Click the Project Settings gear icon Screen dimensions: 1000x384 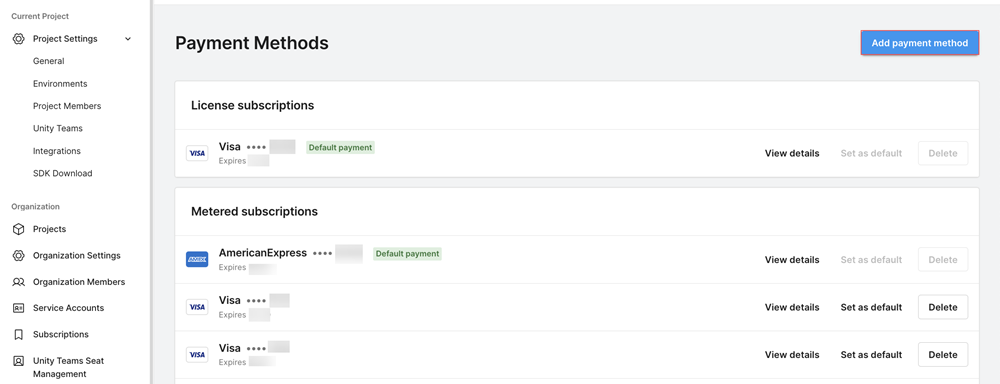point(18,39)
